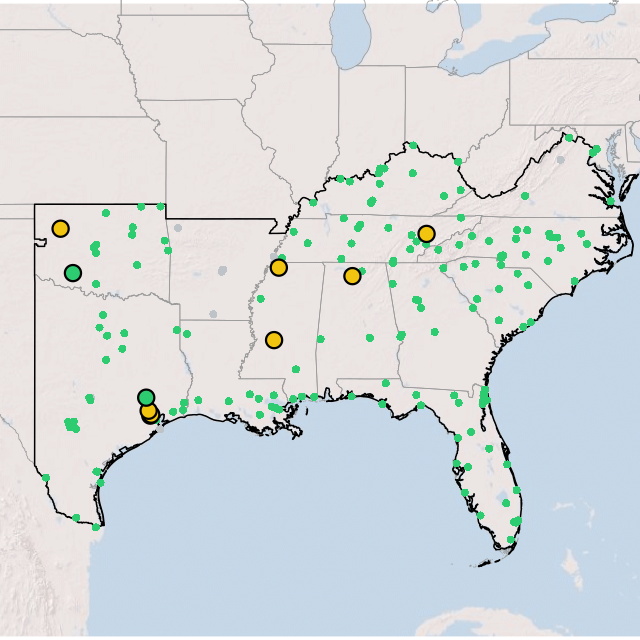
Task: Select large yellow marker in eastern Tennessee
Action: [426, 234]
